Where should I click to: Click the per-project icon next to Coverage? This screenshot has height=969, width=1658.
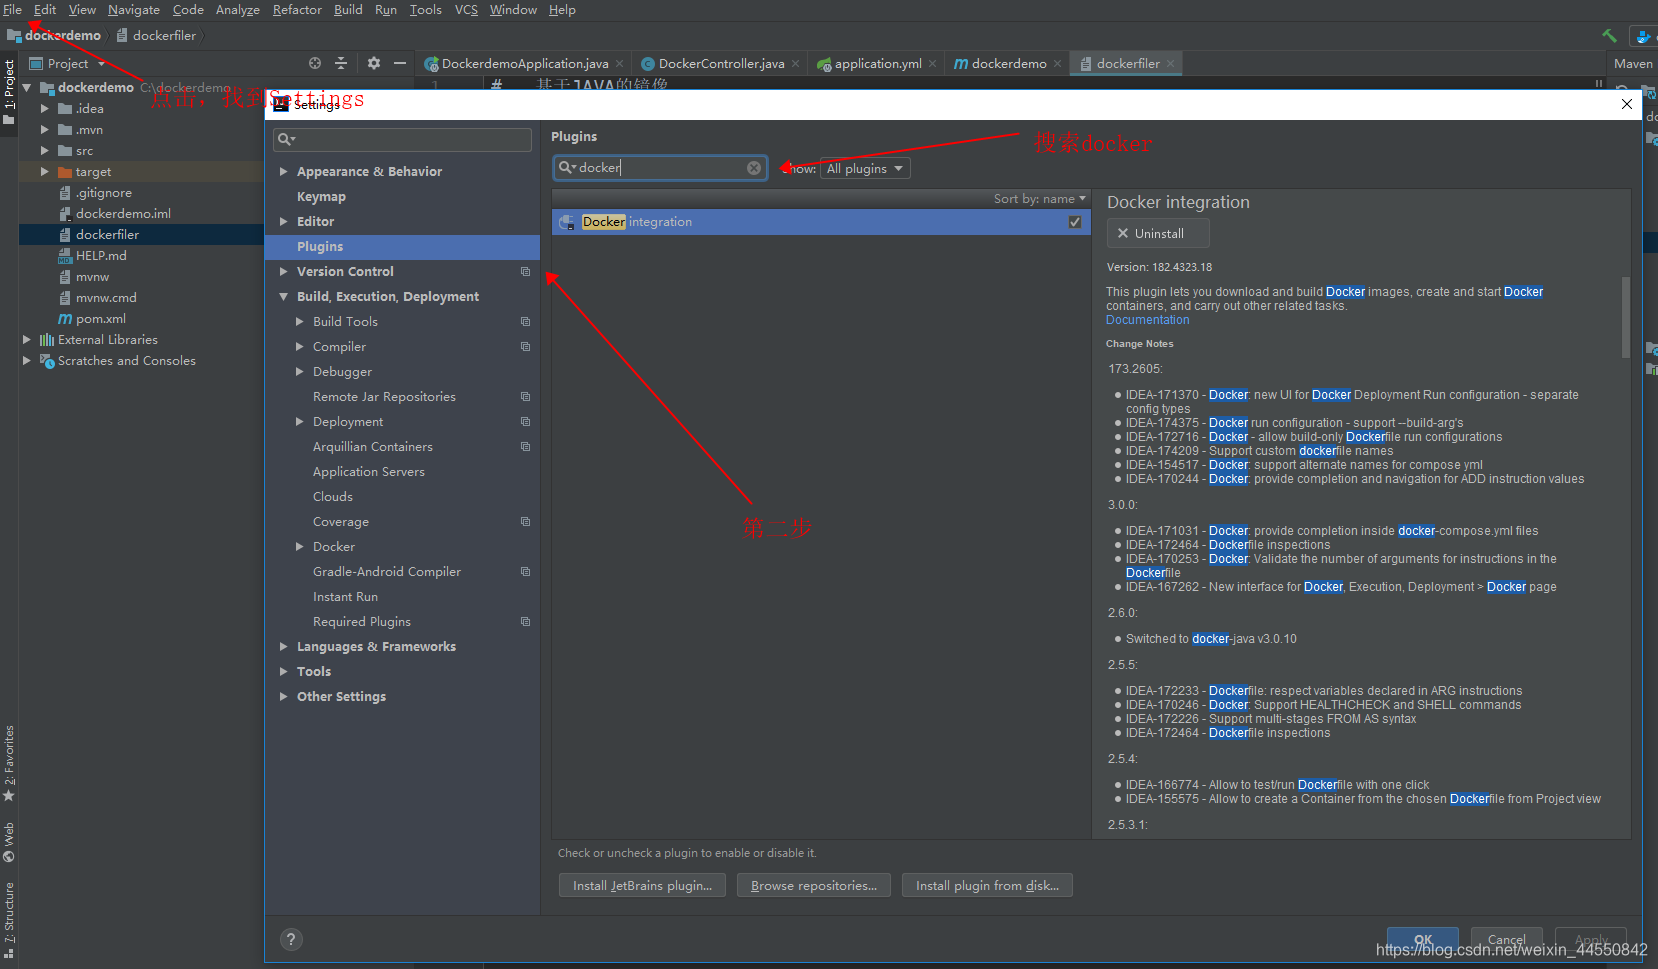pyautogui.click(x=525, y=521)
